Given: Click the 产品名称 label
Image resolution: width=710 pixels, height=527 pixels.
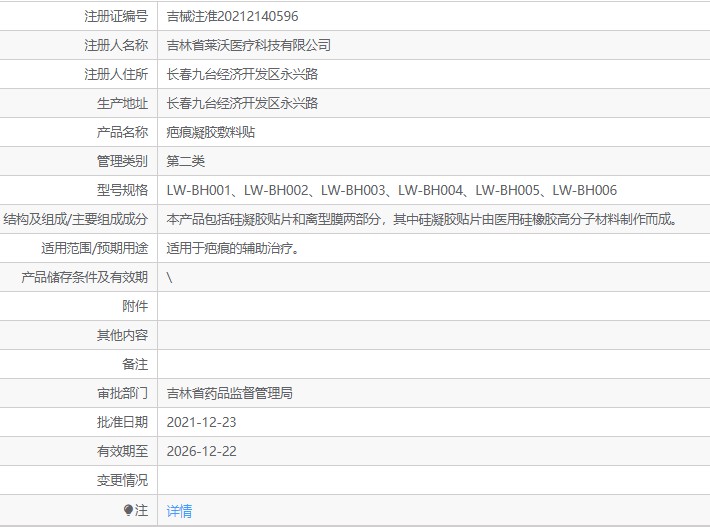Looking at the screenshot, I should coord(122,132).
